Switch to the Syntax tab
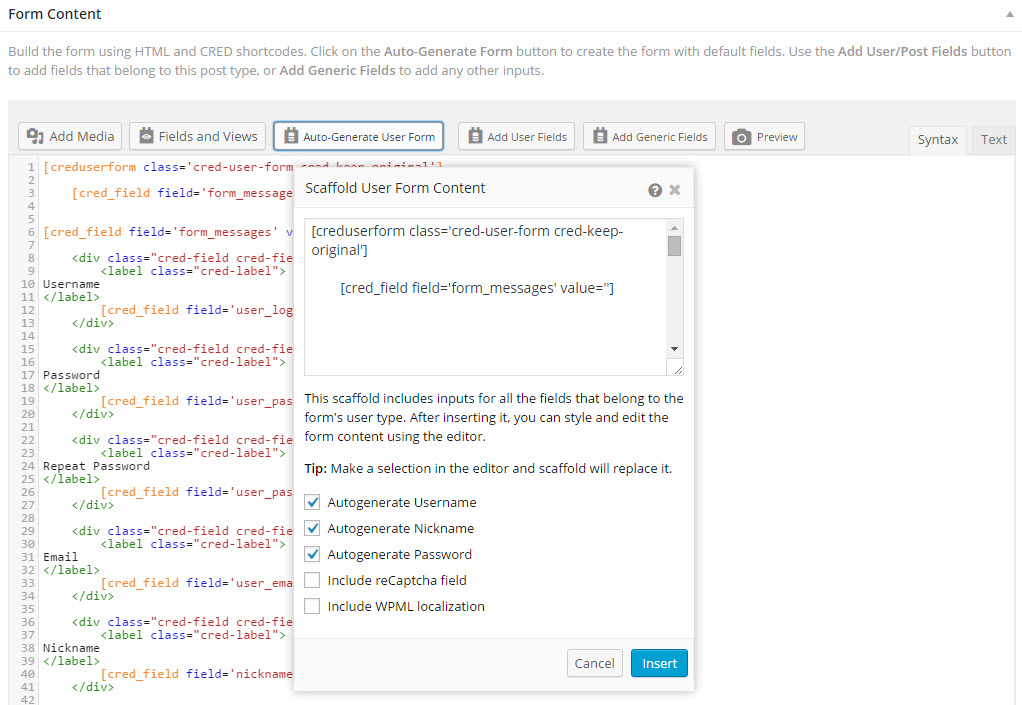1022x705 pixels. click(937, 139)
